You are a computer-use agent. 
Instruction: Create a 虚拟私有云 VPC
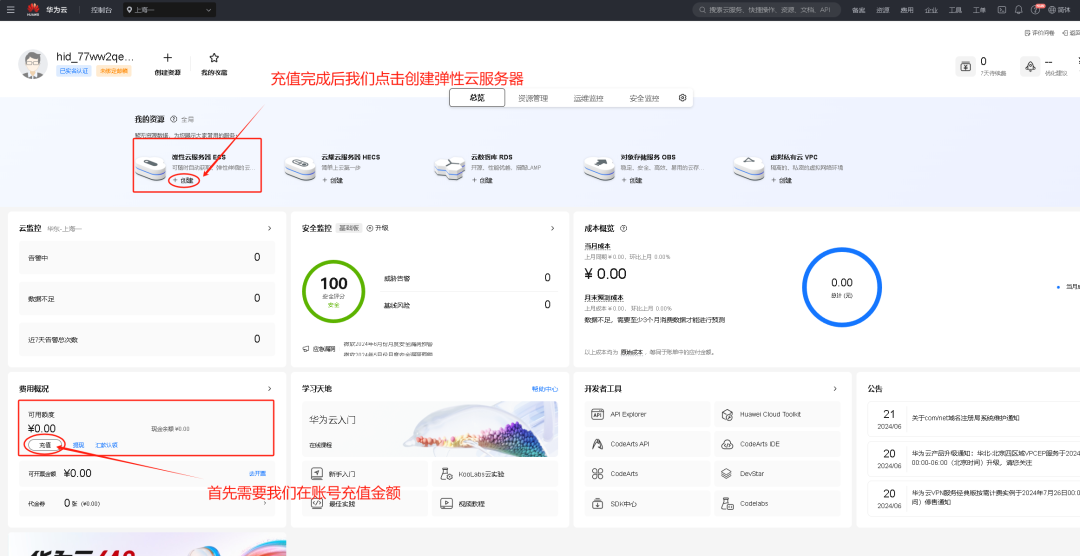pyautogui.click(x=781, y=181)
